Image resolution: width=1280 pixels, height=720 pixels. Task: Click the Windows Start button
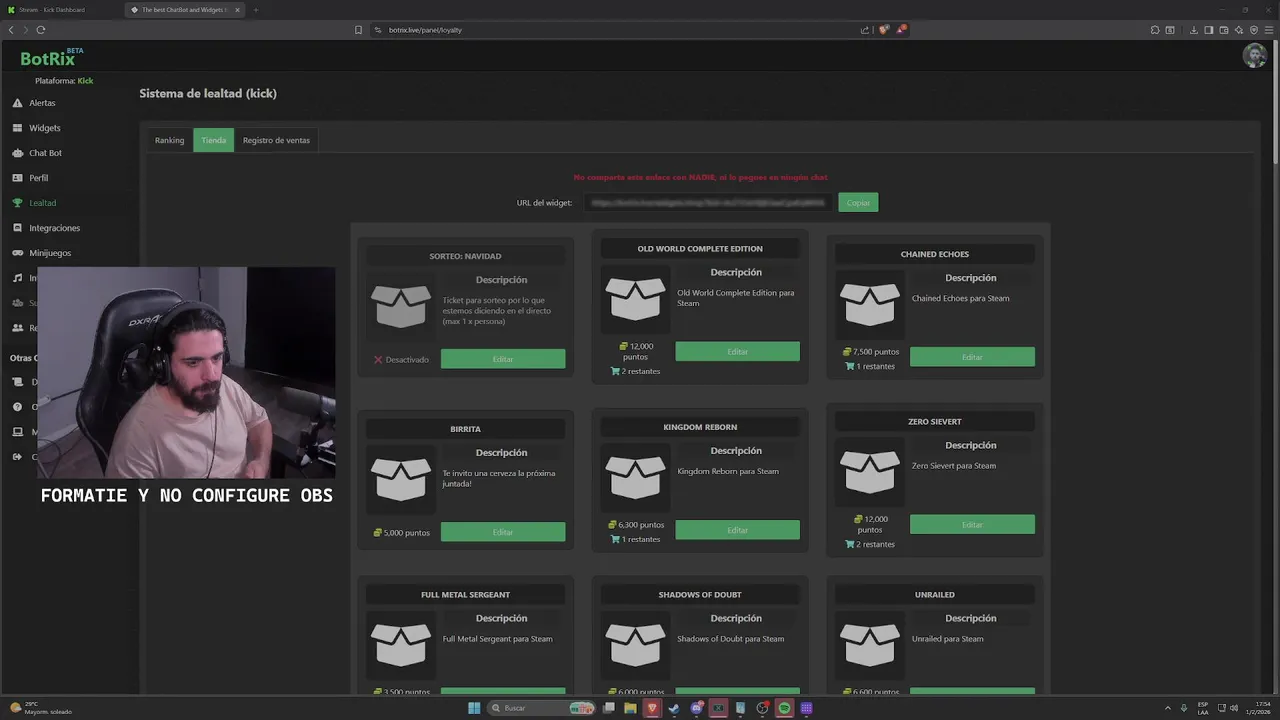pyautogui.click(x=474, y=708)
